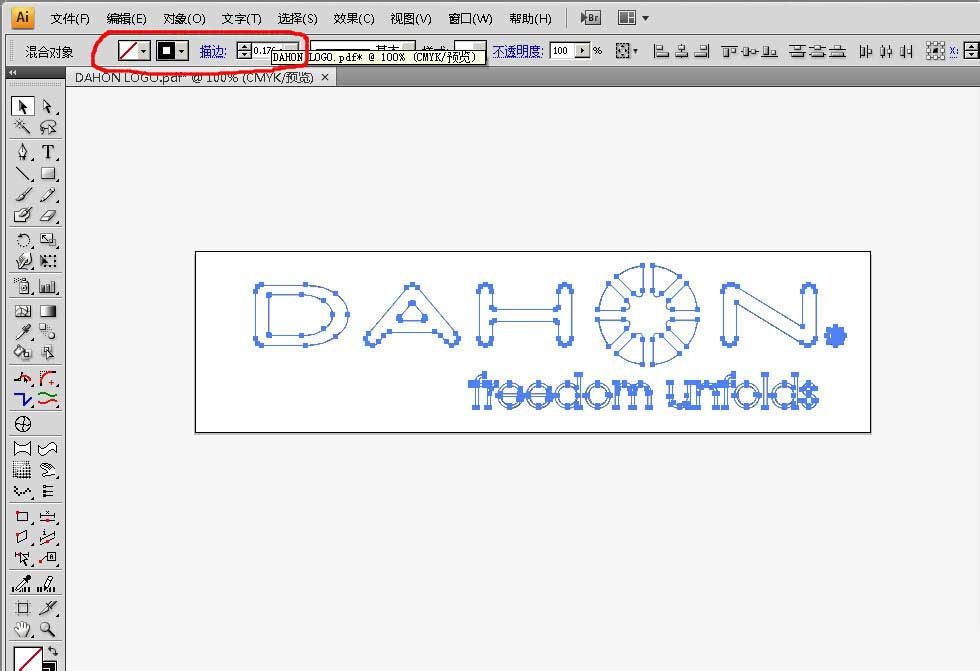The image size is (980, 671).
Task: Click Horizontal Align Center icon
Action: 681,51
